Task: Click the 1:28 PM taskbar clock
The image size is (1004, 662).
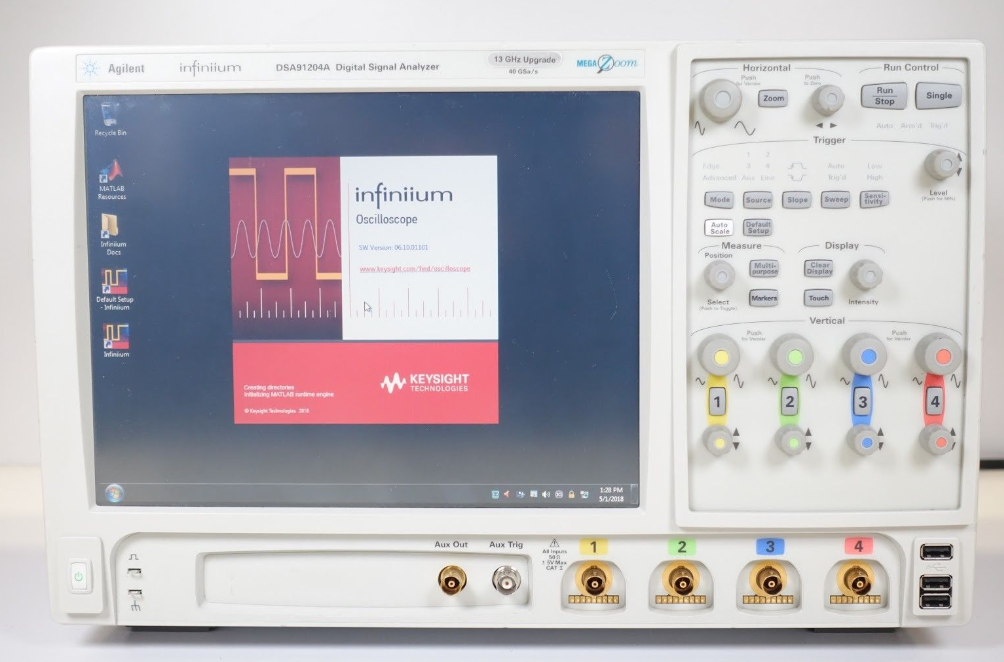Action: [x=610, y=489]
